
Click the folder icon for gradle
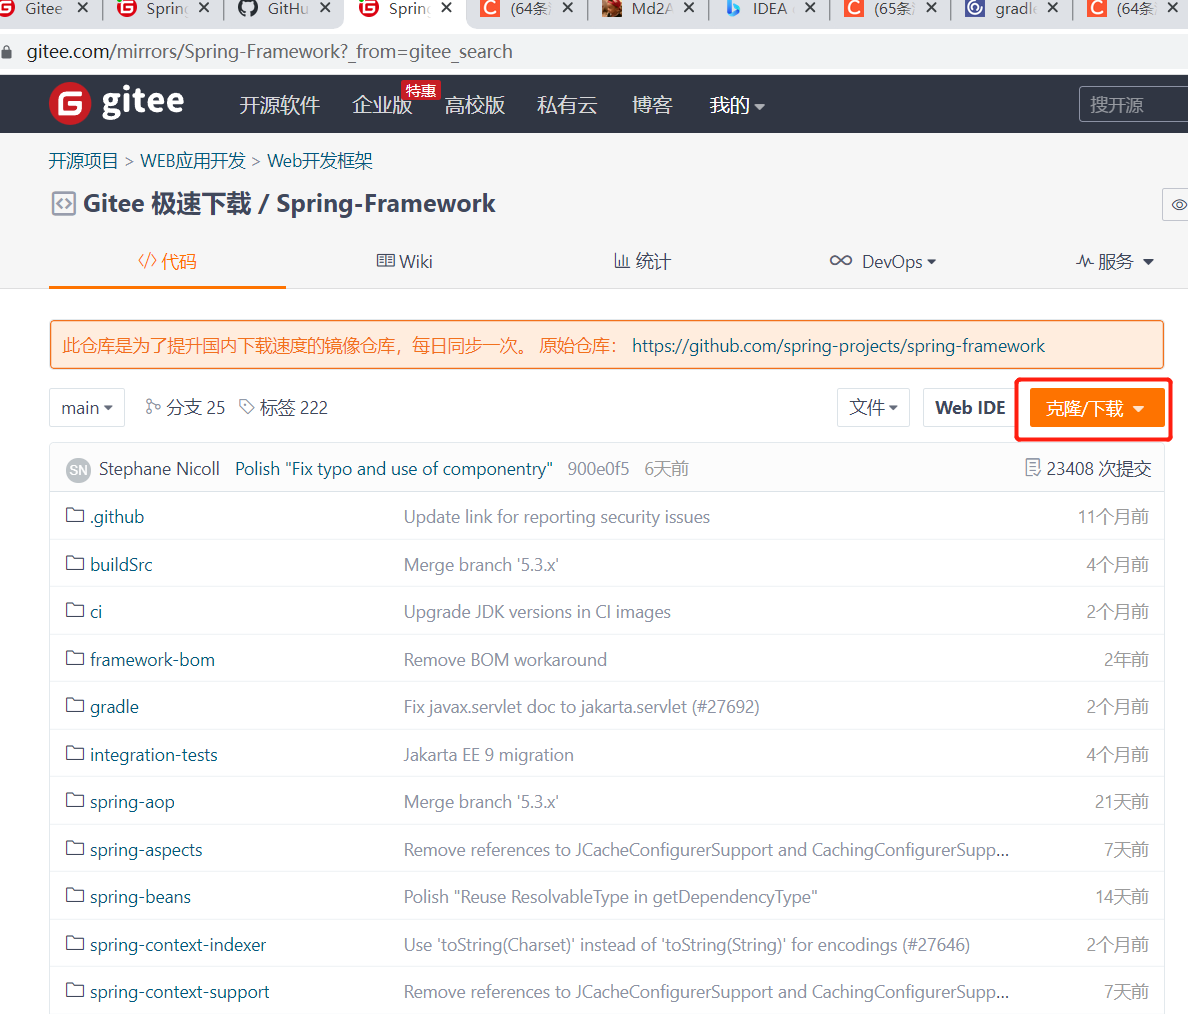75,706
